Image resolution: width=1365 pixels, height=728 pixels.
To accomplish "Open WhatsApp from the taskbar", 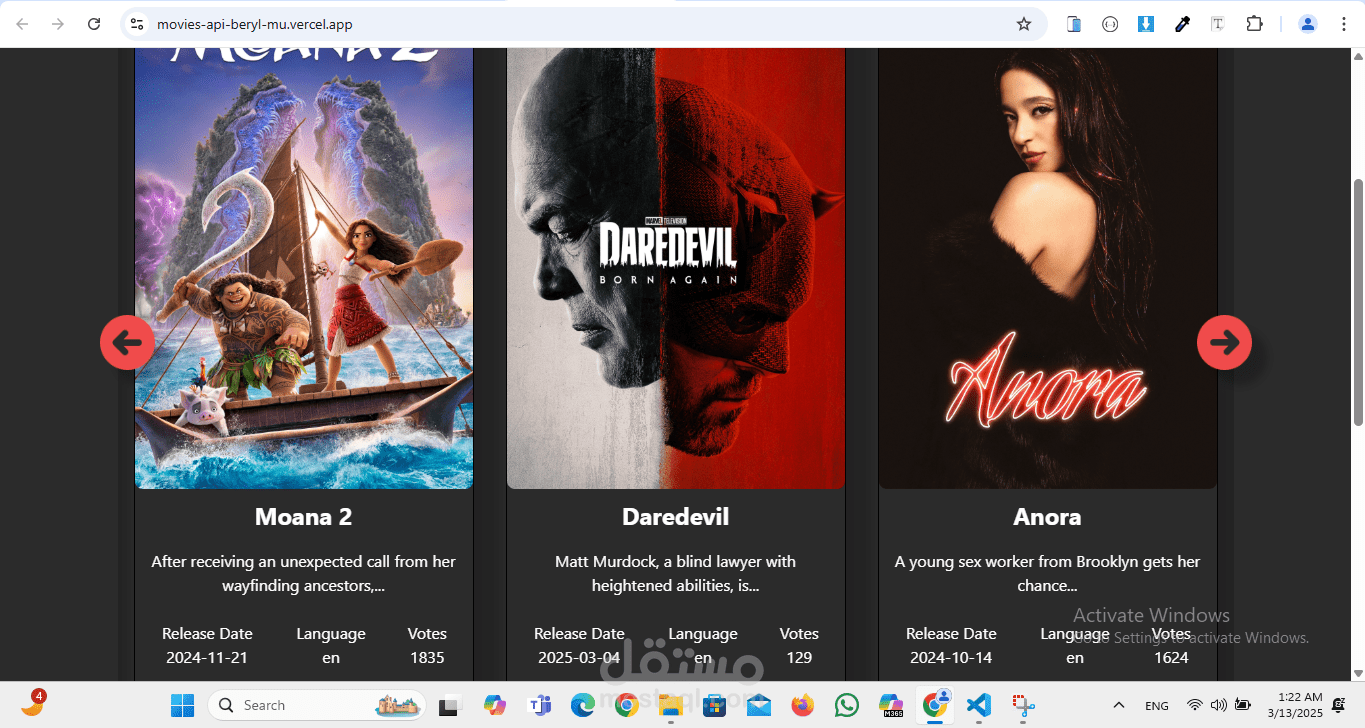I will click(x=847, y=705).
